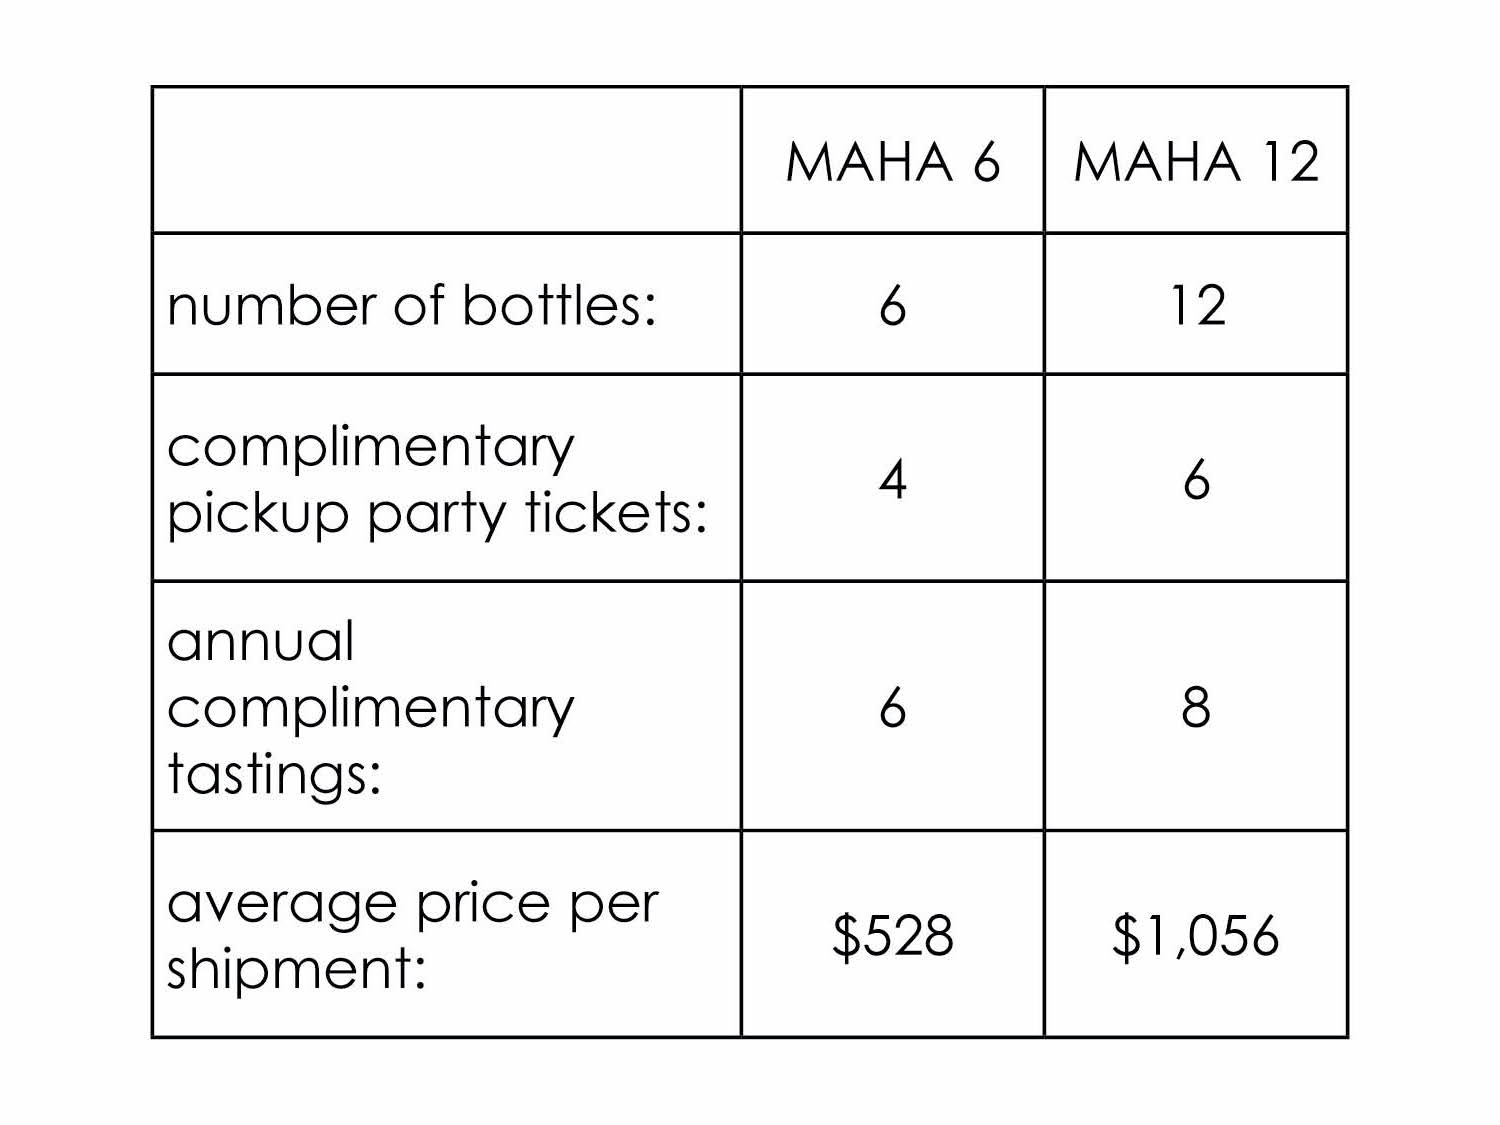Click the MAHA 12 tastings value 8
Viewport: 1500px width, 1125px height.
click(x=1197, y=707)
